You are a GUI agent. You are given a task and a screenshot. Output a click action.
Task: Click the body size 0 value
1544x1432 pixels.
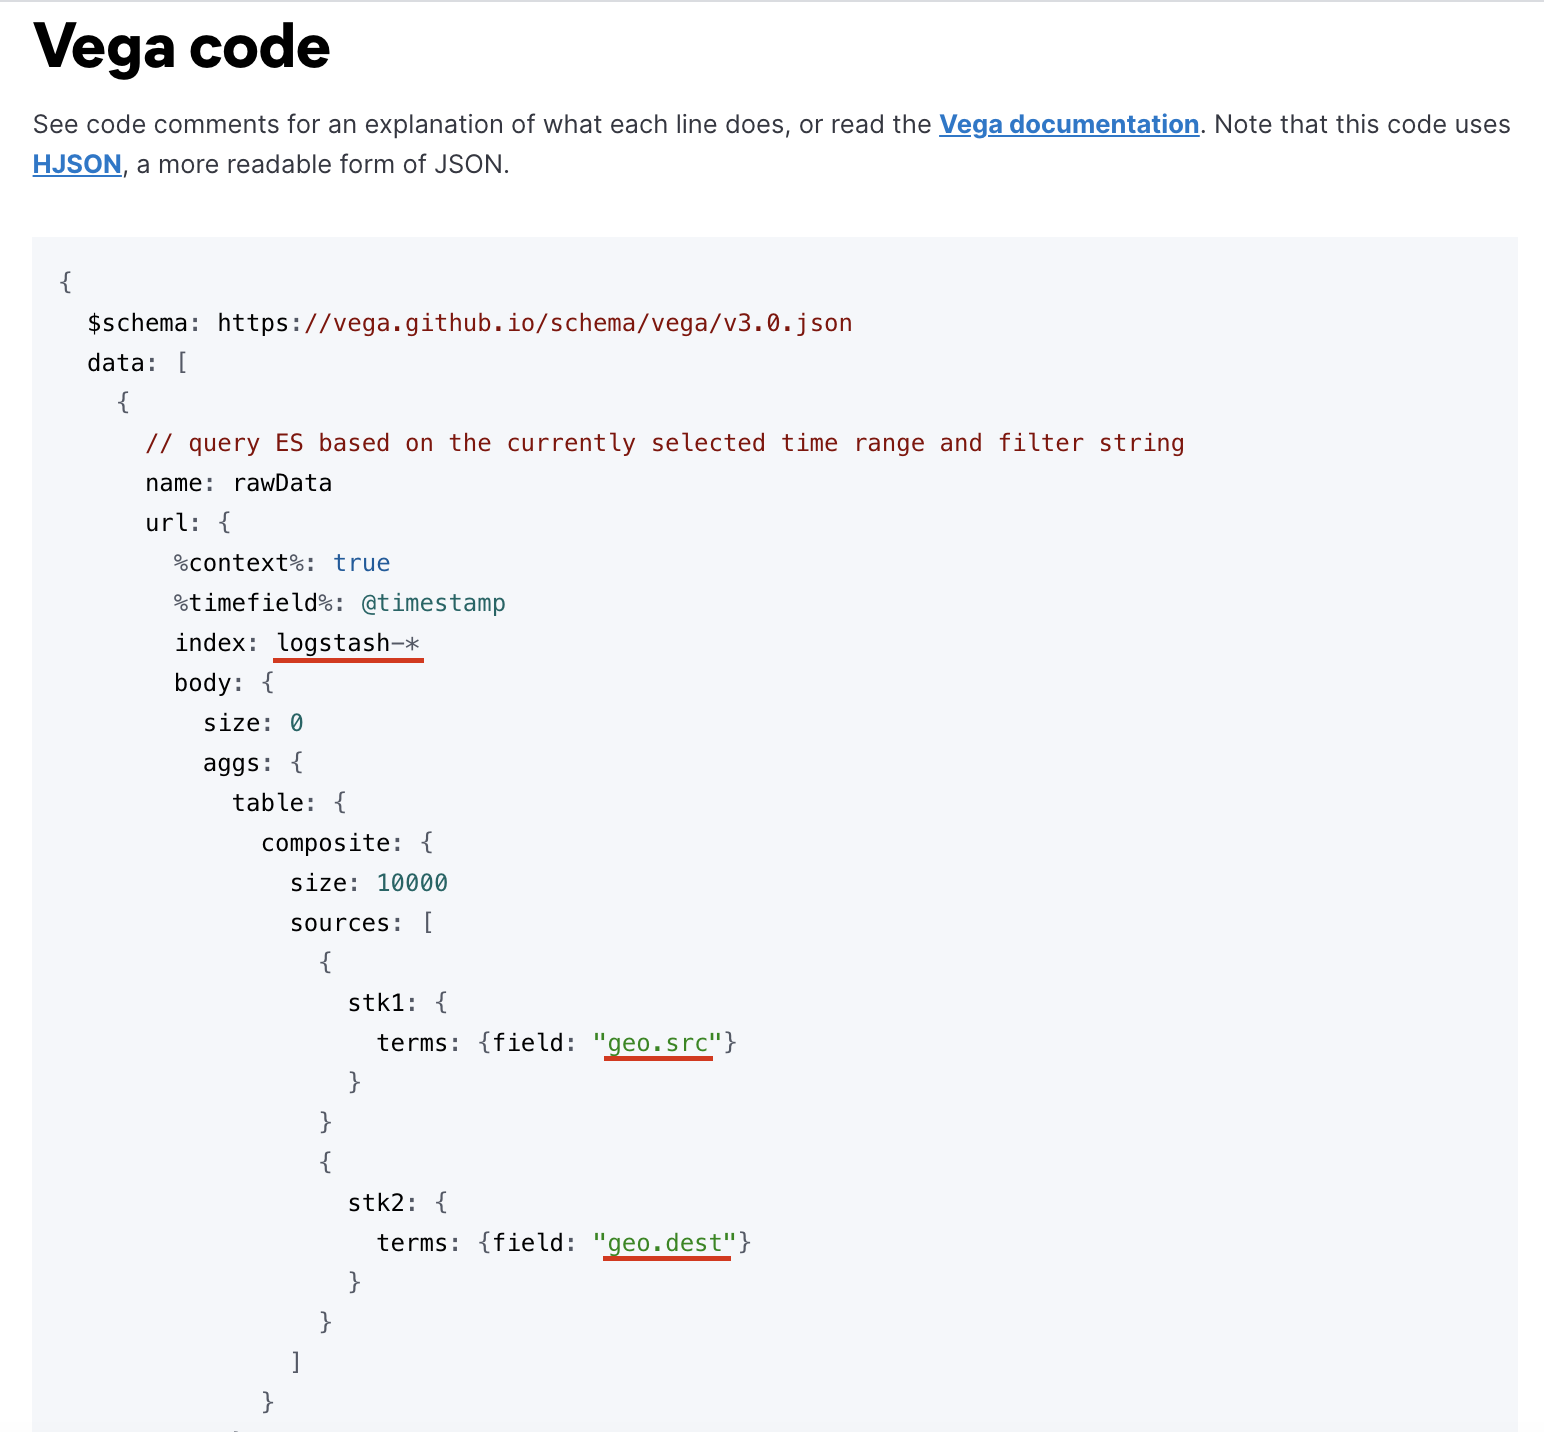click(297, 723)
